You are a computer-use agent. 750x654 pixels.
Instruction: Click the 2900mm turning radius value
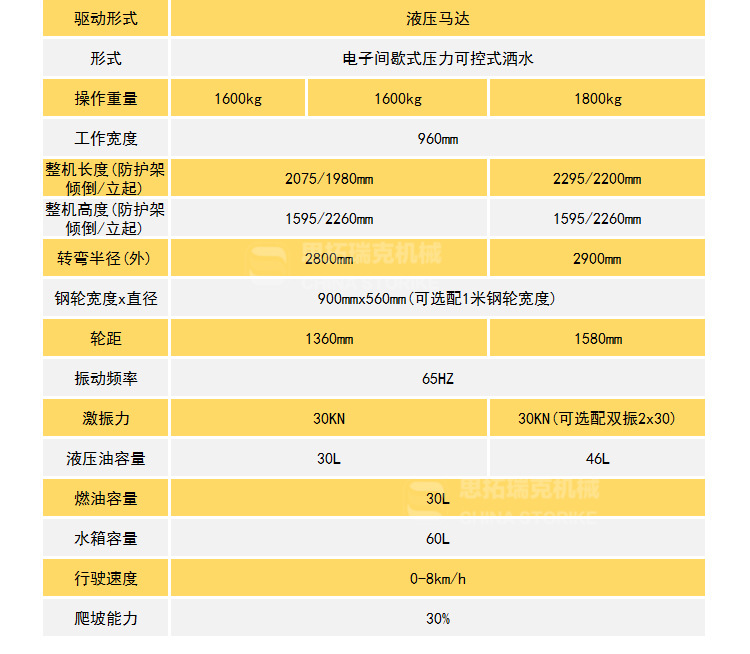pyautogui.click(x=597, y=259)
